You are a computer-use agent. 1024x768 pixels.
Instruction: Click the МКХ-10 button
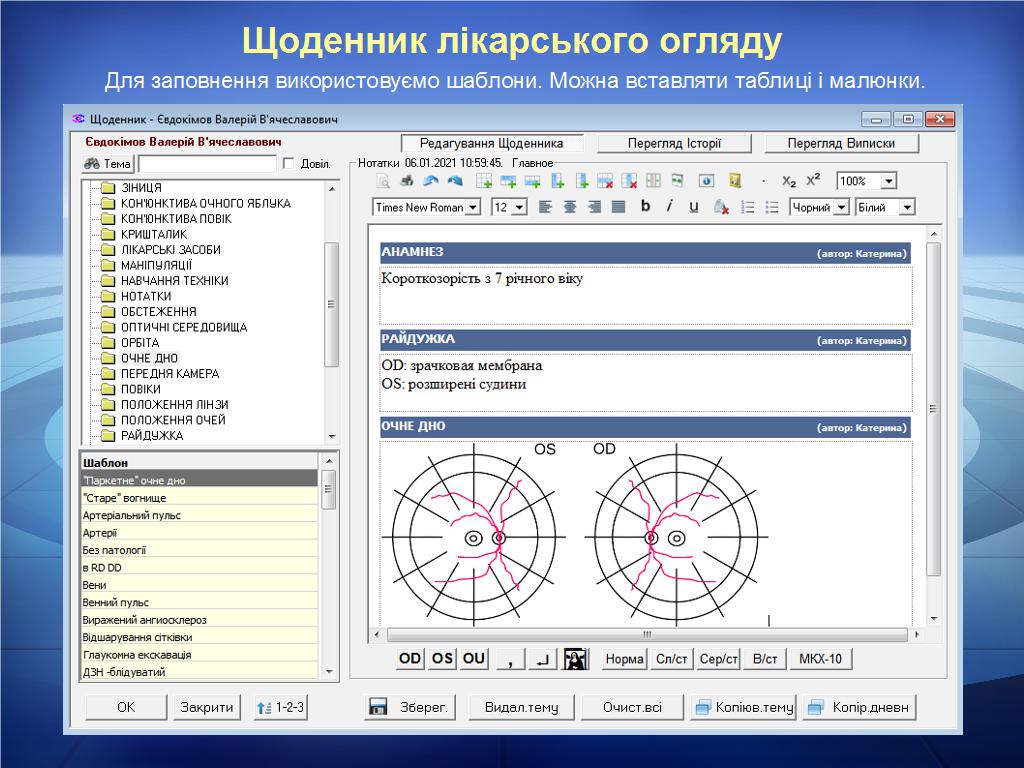click(x=820, y=659)
